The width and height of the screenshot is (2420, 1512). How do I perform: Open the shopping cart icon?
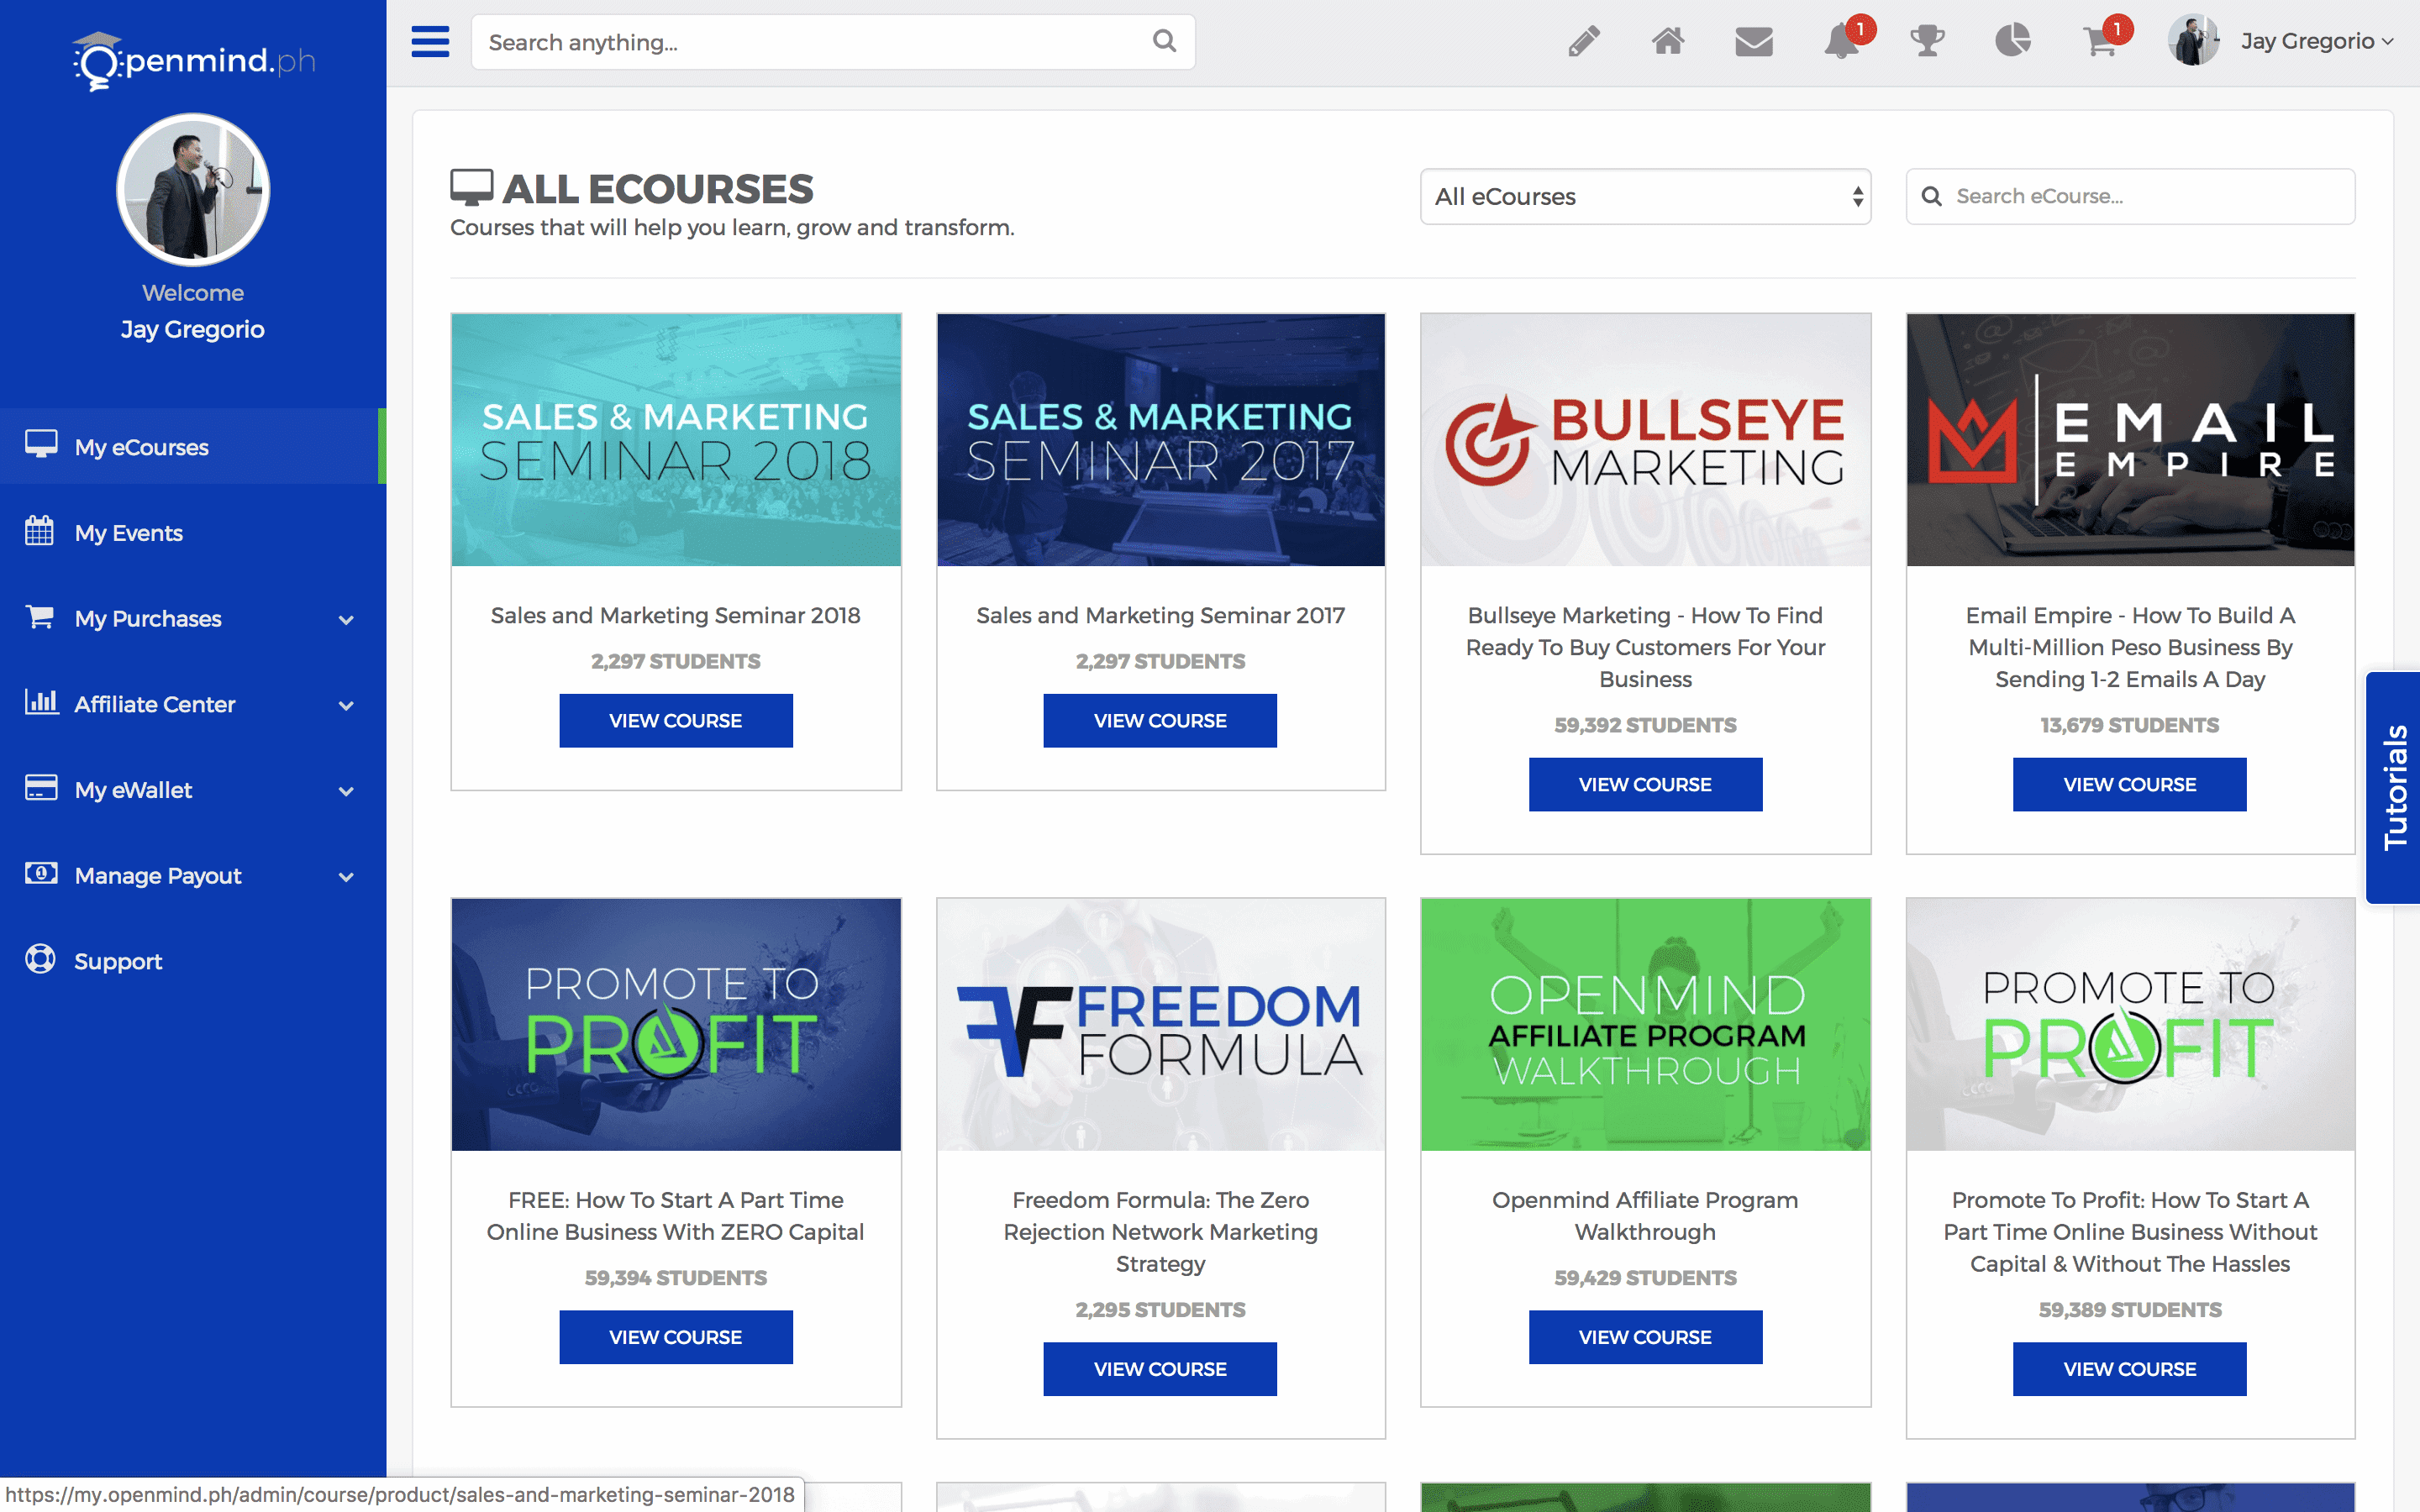point(2100,42)
